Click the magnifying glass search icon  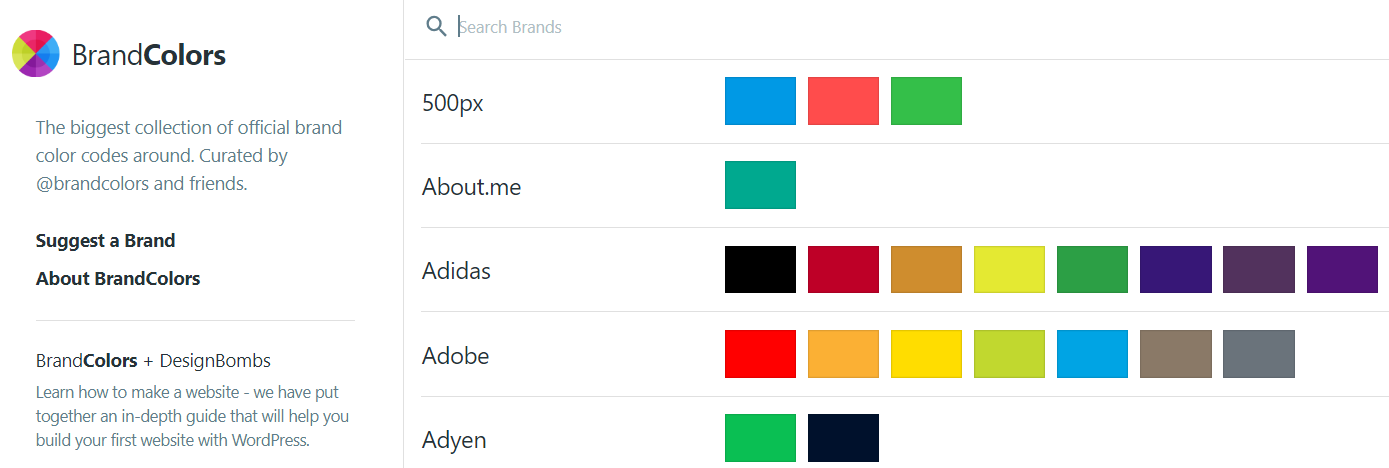(436, 26)
